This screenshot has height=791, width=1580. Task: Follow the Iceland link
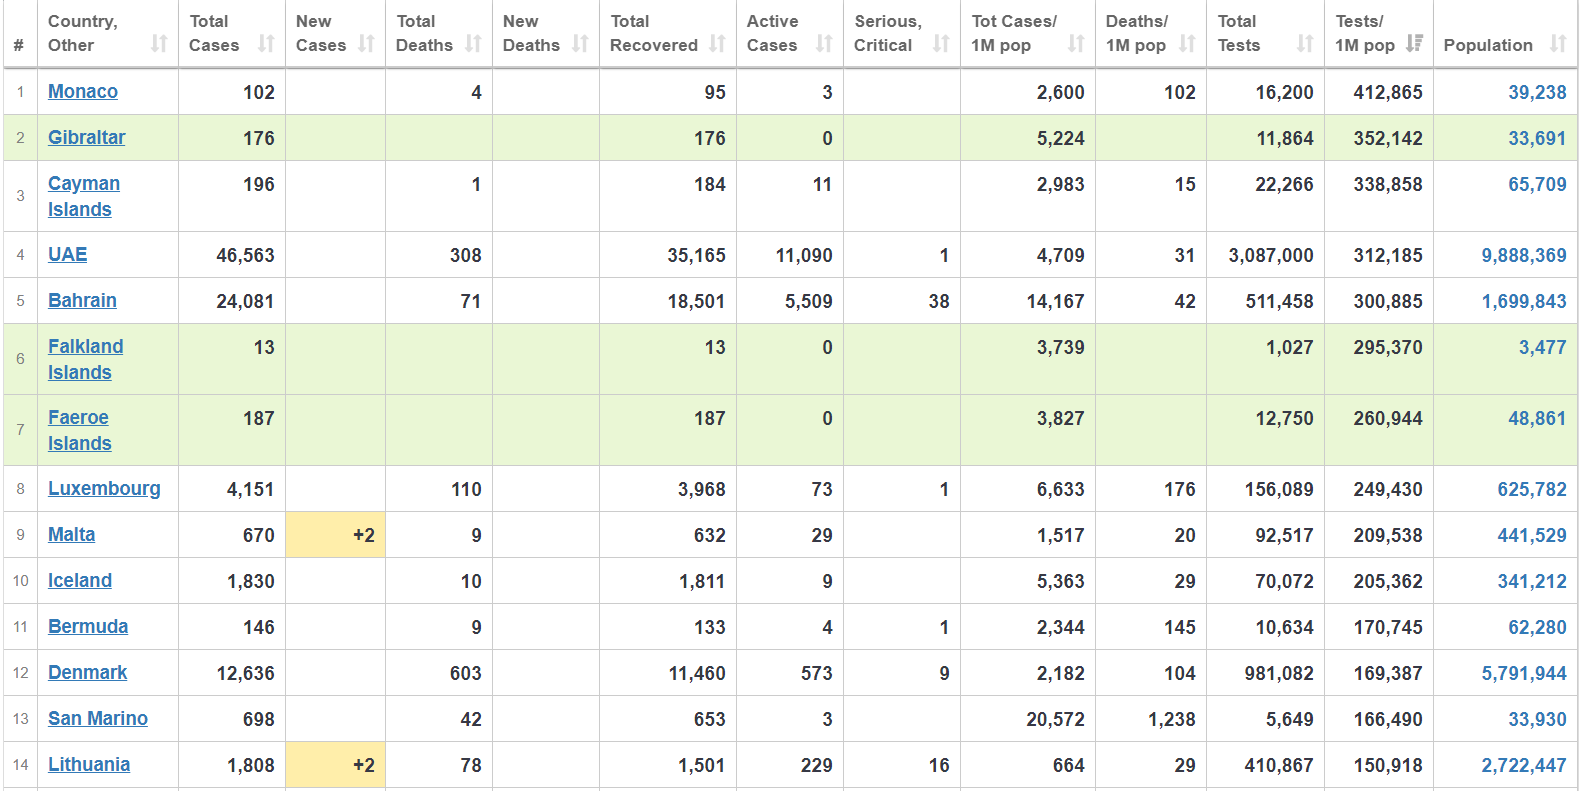pos(80,580)
